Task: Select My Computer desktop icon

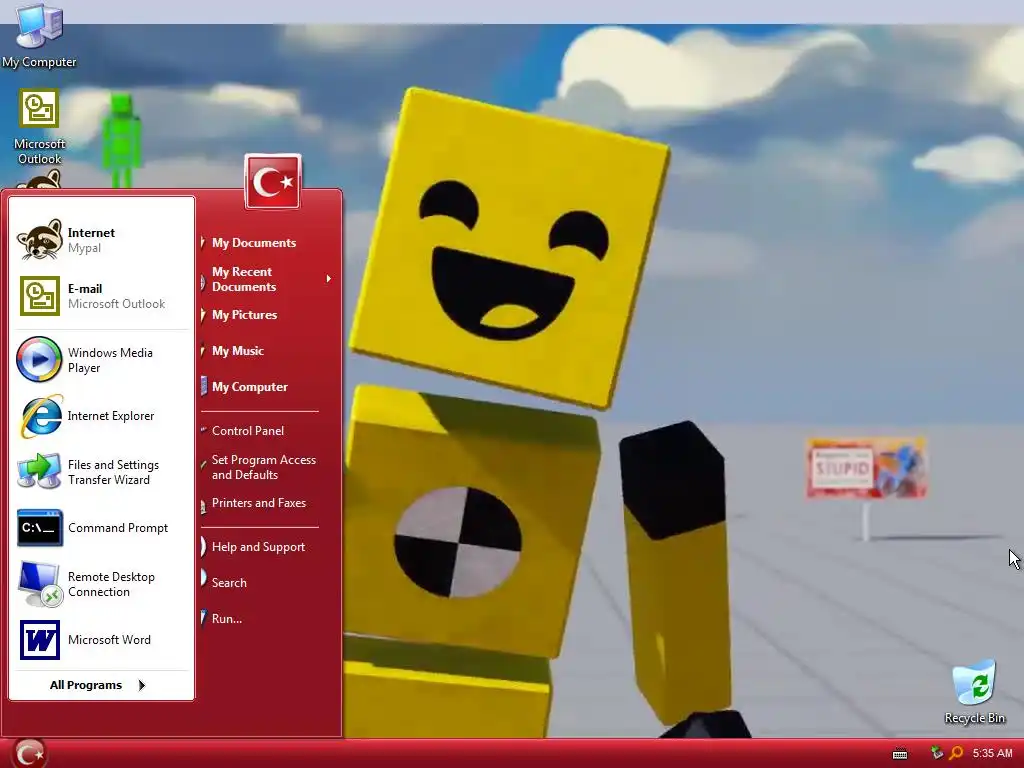Action: (x=39, y=36)
